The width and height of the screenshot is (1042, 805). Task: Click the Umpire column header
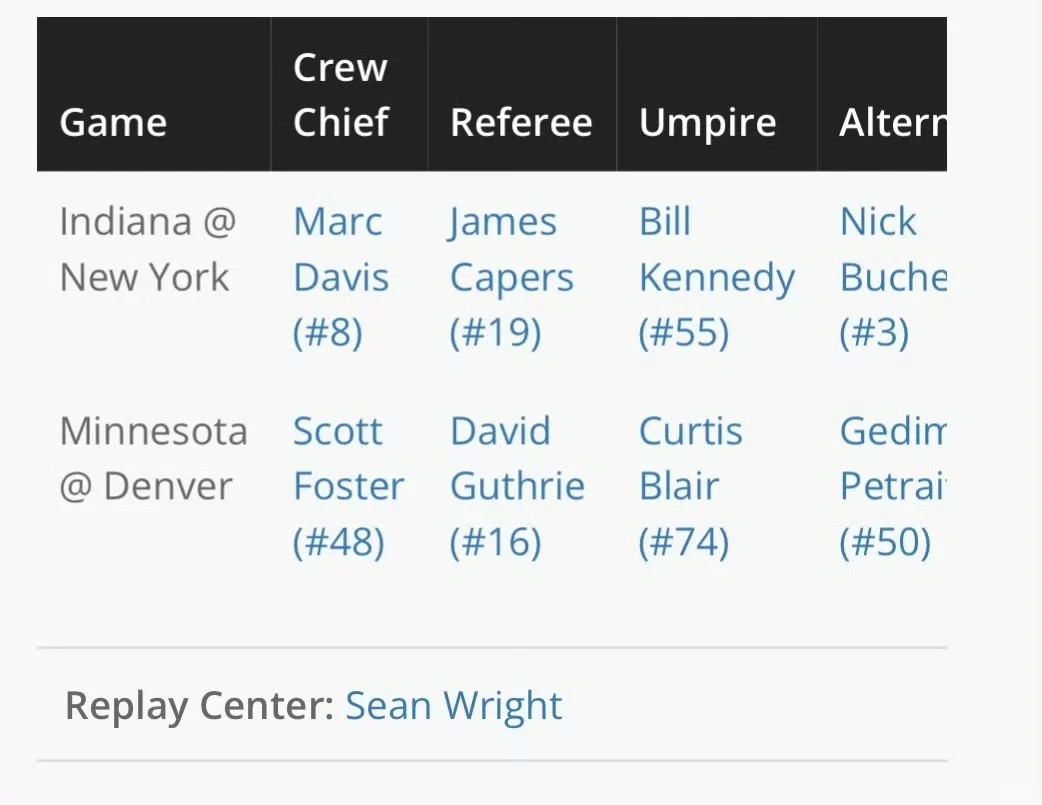pyautogui.click(x=707, y=123)
